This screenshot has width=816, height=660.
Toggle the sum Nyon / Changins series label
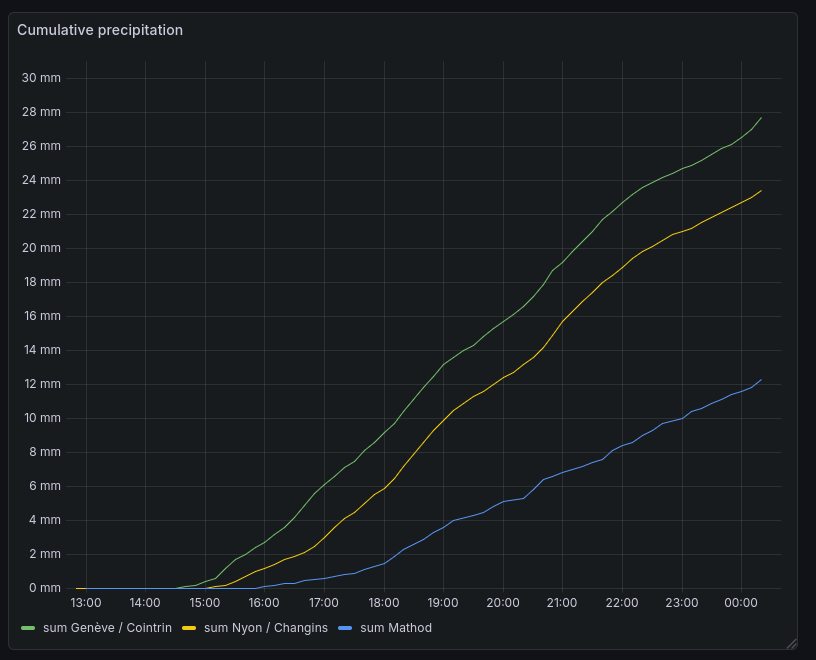(x=265, y=628)
